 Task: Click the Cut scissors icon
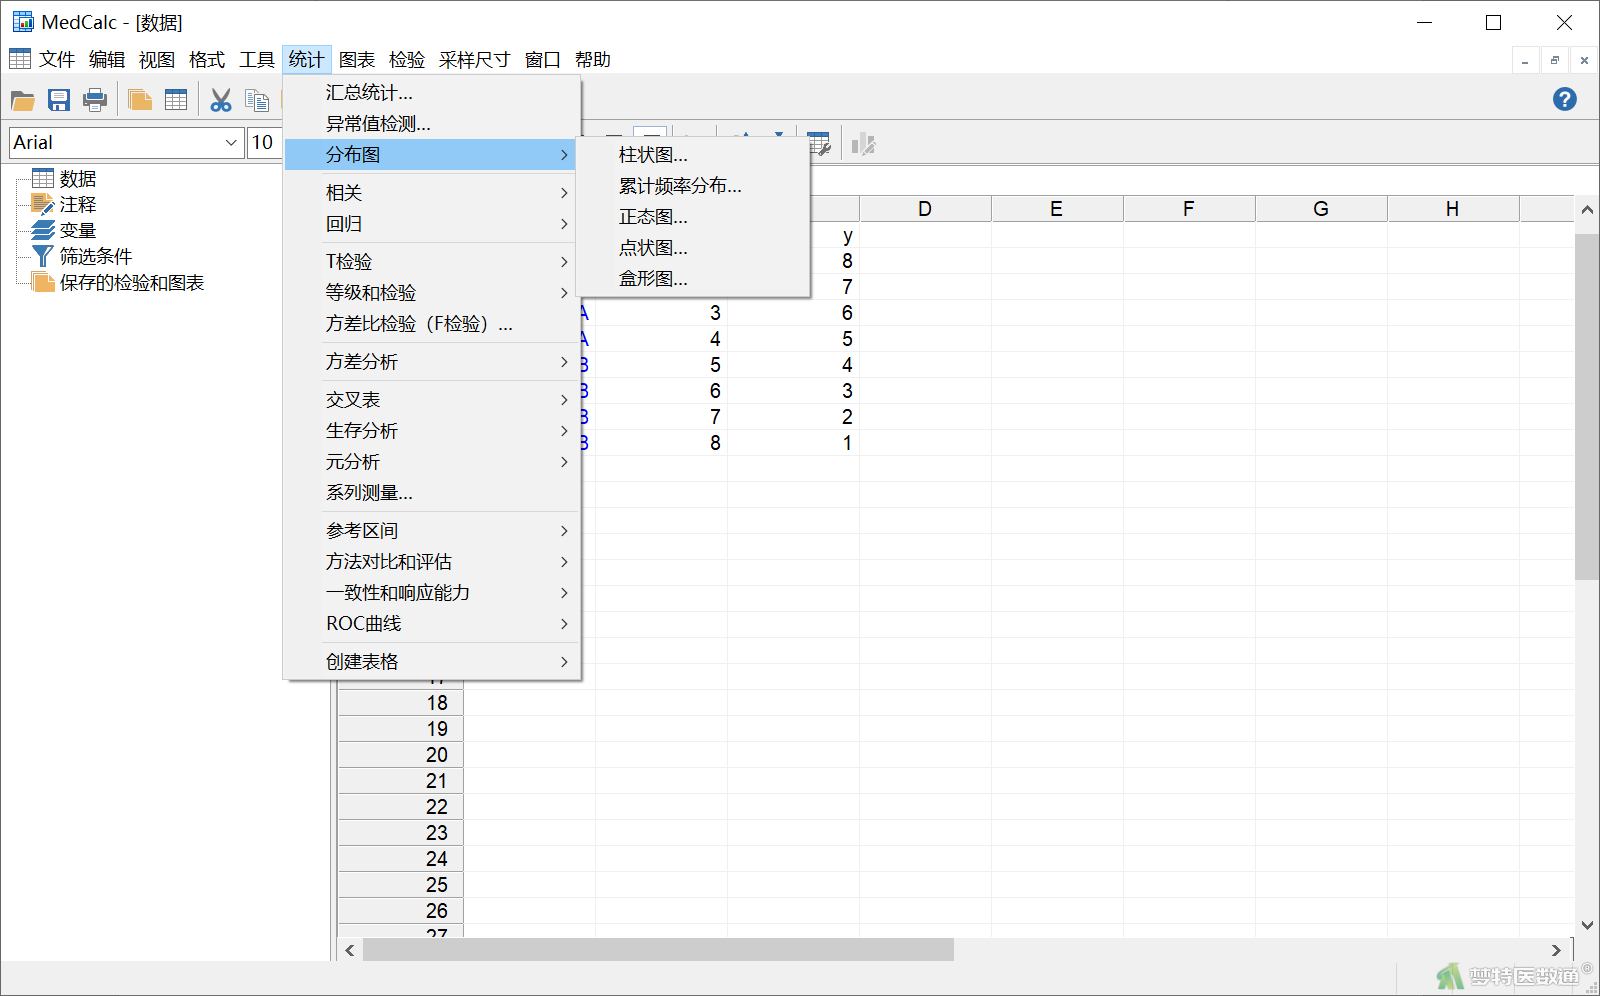221,100
